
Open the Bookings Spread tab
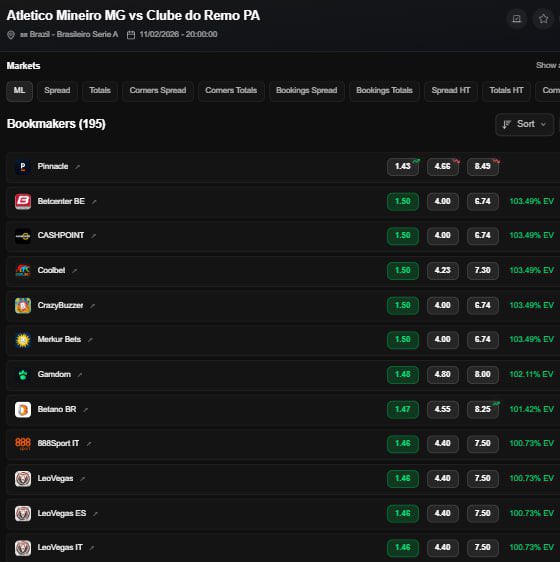[x=307, y=91]
